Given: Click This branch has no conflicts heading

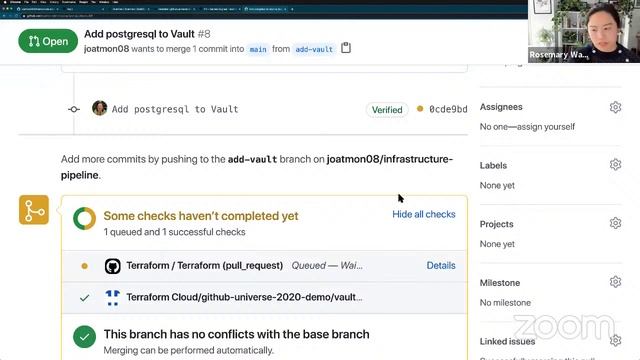Looking at the screenshot, I should (236, 334).
